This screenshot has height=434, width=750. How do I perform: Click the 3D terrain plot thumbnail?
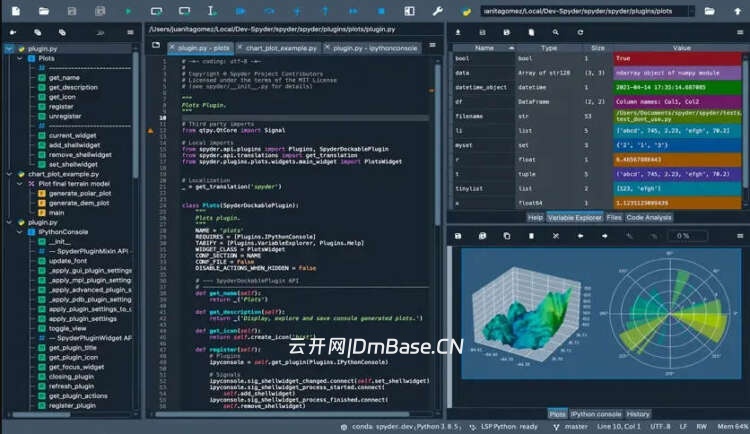pos(531,315)
